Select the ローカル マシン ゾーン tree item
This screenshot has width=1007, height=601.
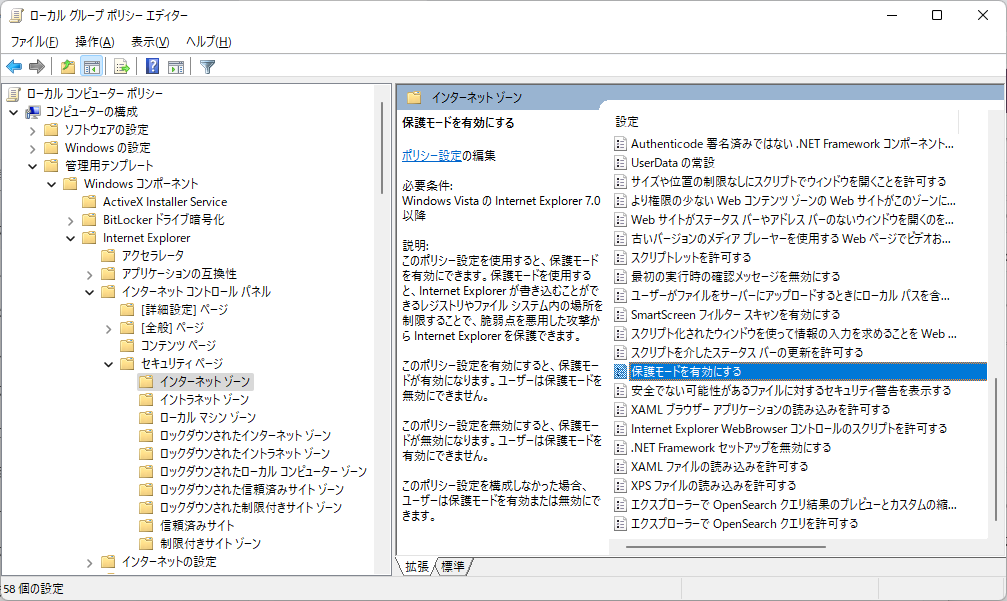click(207, 417)
